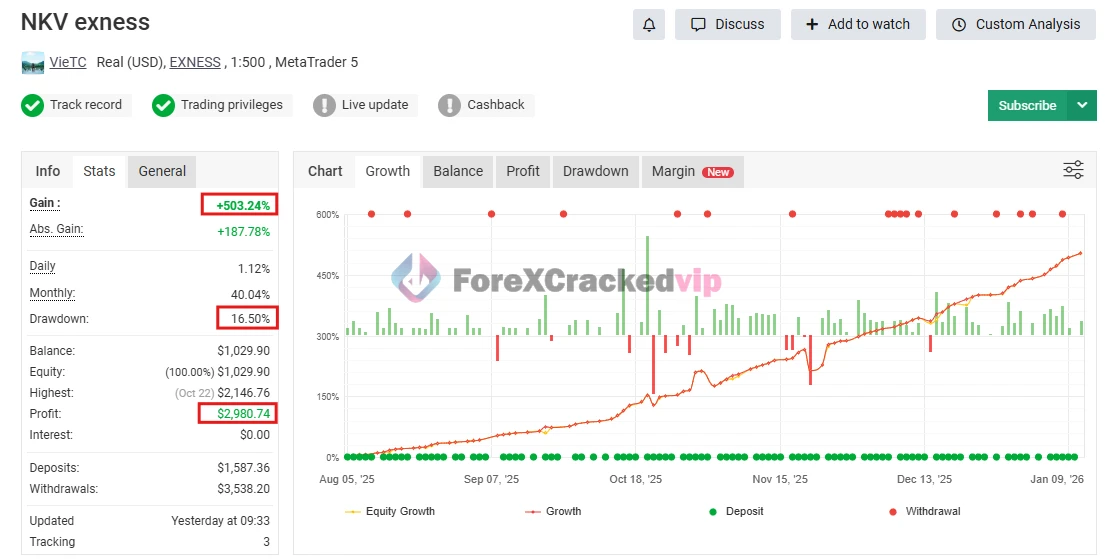
Task: Click the +503.24% gain value
Action: click(x=243, y=206)
